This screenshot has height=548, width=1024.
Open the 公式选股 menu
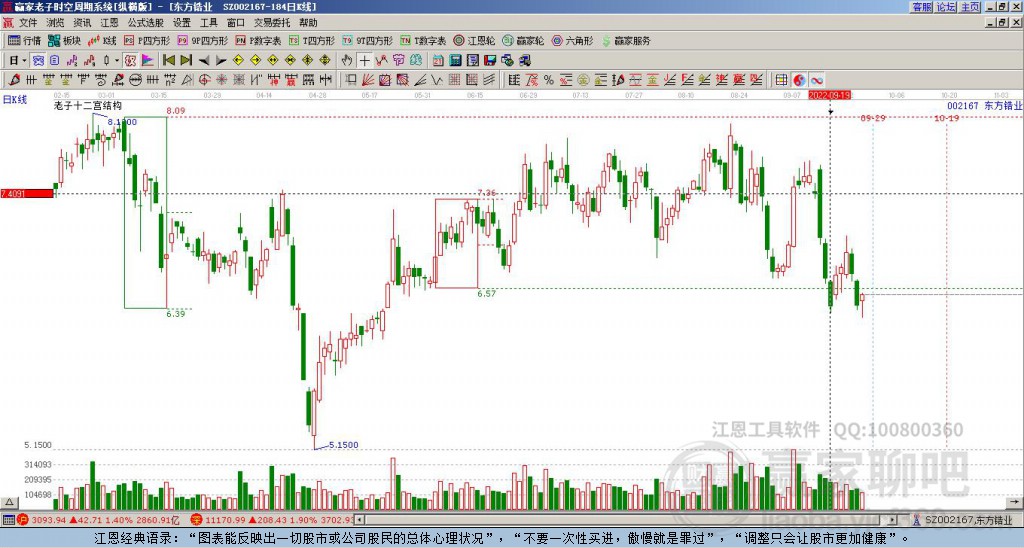(146, 23)
